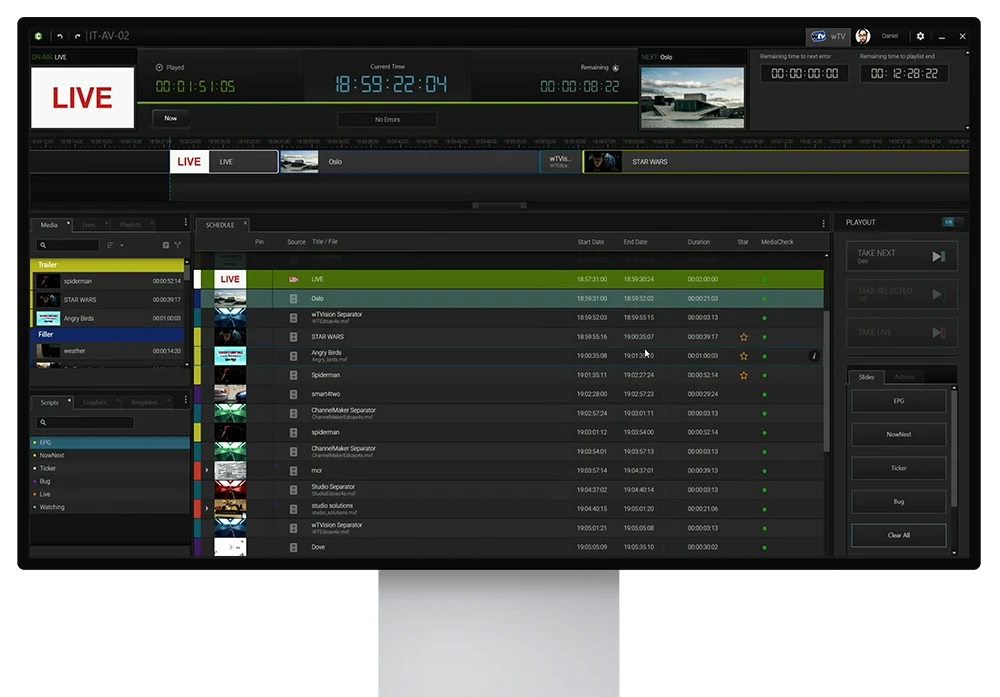Click the Bug slide button
This screenshot has height=697, width=1000.
pos(899,501)
